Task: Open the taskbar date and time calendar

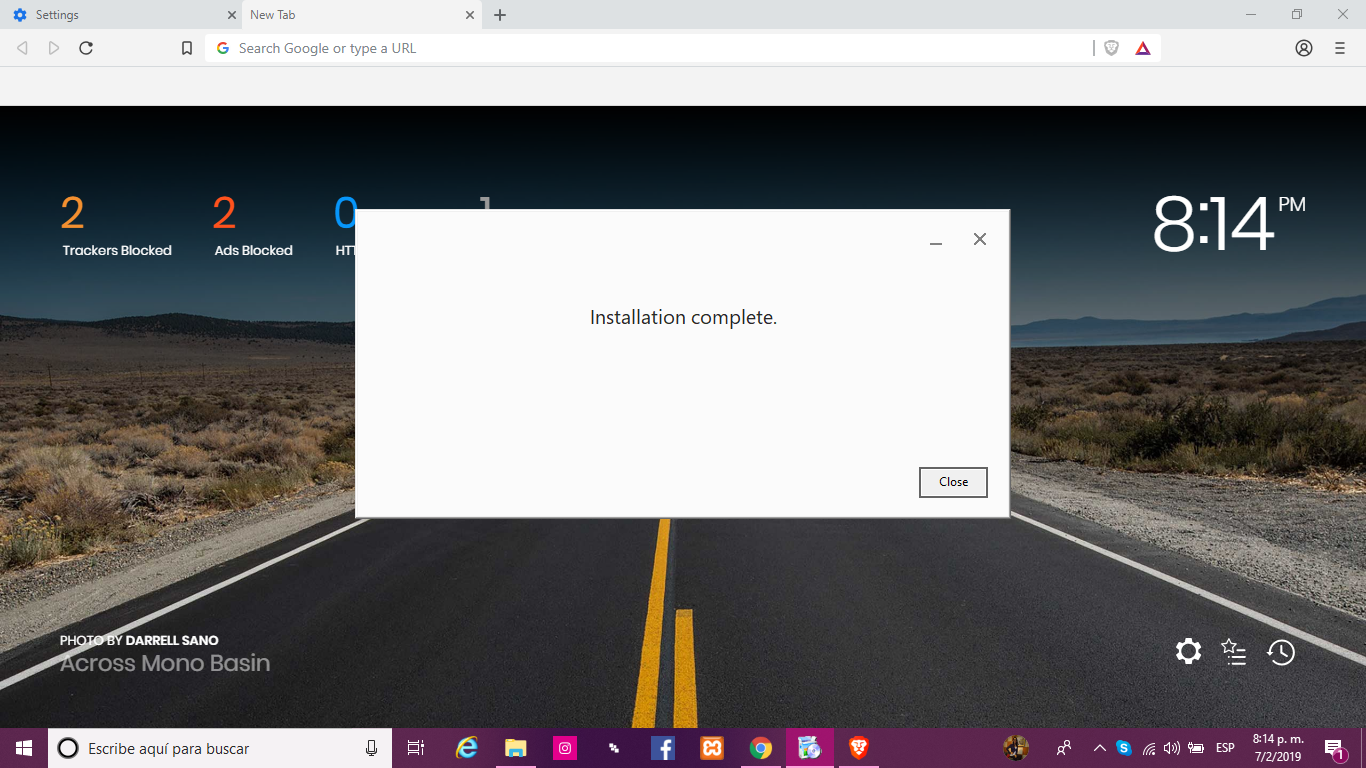Action: coord(1278,748)
